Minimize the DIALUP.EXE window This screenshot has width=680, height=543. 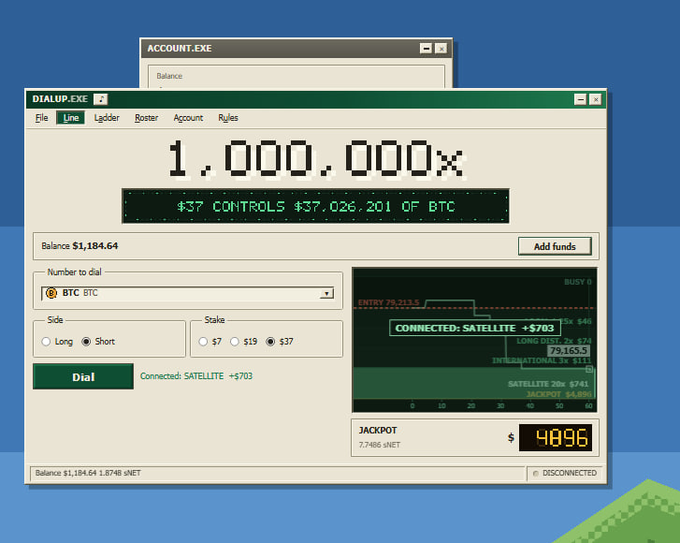click(580, 100)
